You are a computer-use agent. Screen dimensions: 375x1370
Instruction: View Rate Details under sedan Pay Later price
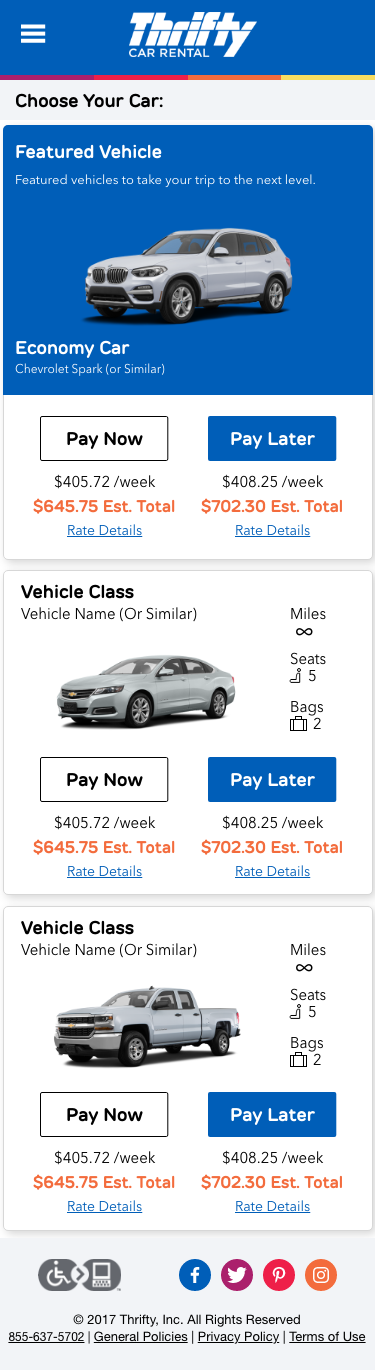(273, 871)
